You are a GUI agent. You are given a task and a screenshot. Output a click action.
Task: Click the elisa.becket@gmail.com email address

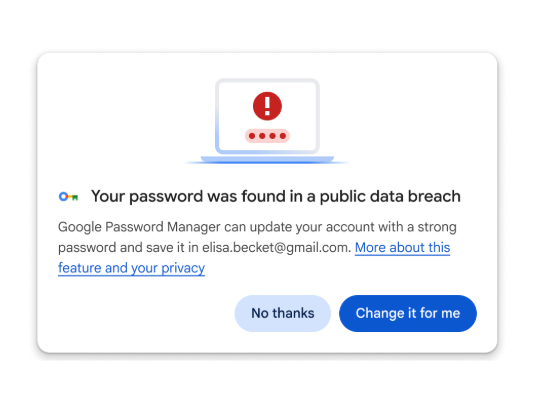pyautogui.click(x=276, y=248)
